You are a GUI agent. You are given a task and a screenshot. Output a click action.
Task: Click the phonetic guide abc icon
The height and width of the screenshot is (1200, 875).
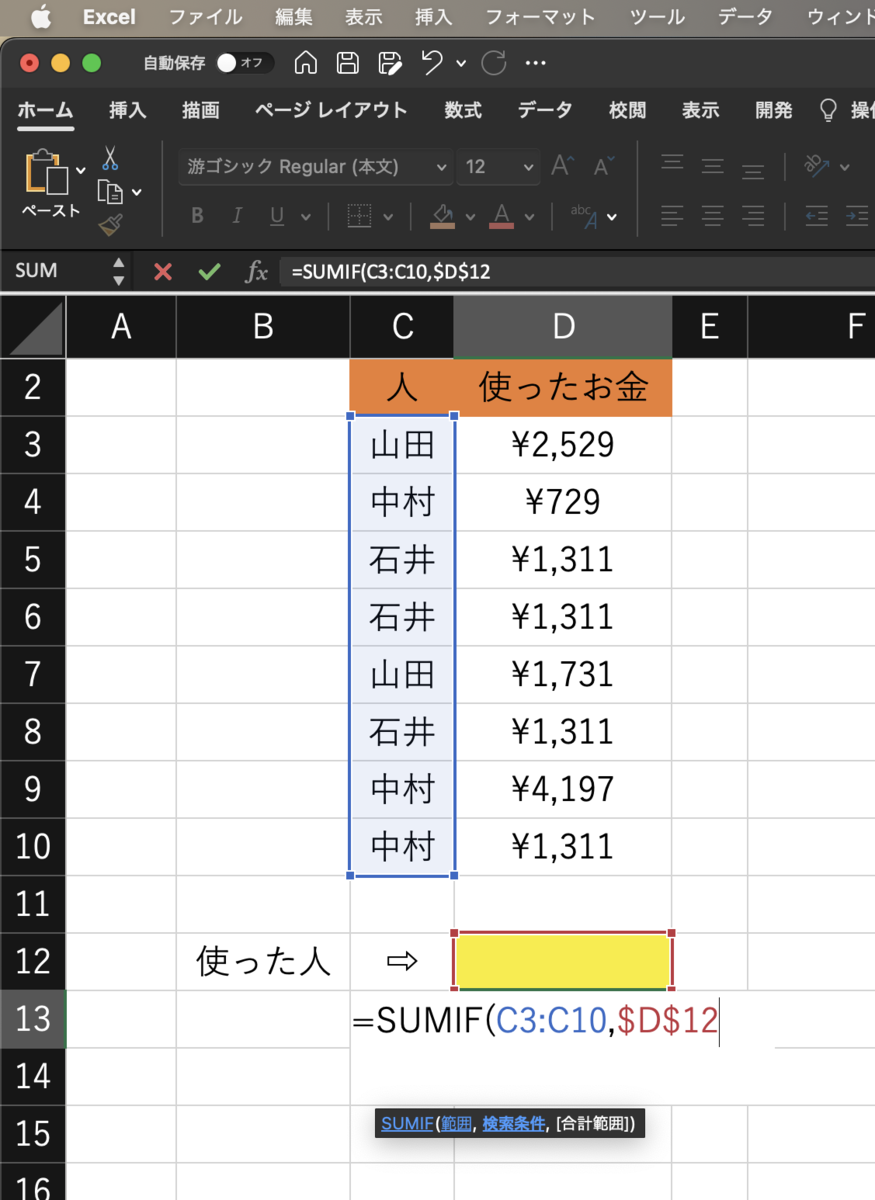click(x=583, y=216)
